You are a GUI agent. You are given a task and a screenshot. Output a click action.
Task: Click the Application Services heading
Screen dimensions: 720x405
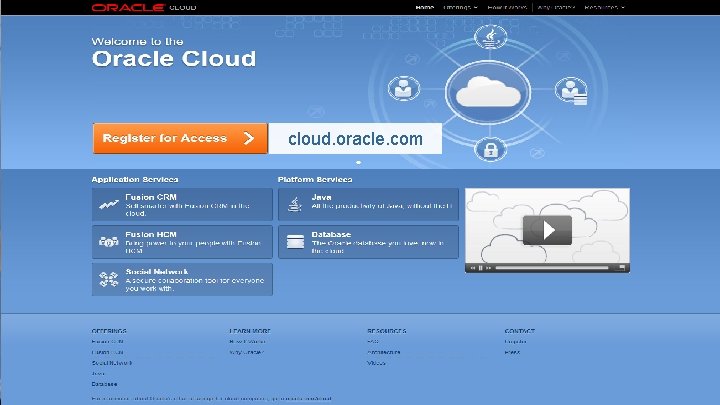tap(135, 180)
